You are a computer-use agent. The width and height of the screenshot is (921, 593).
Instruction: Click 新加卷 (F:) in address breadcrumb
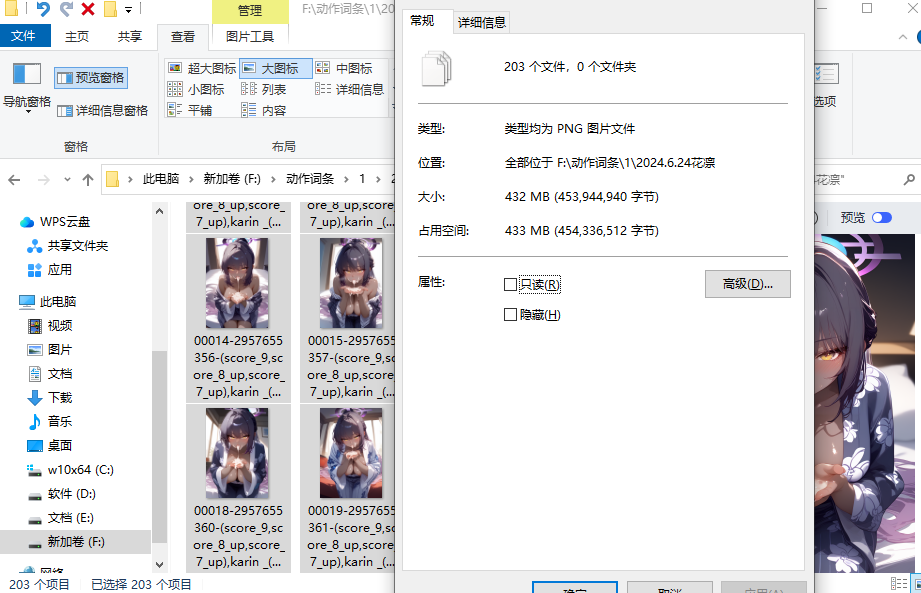pos(232,178)
